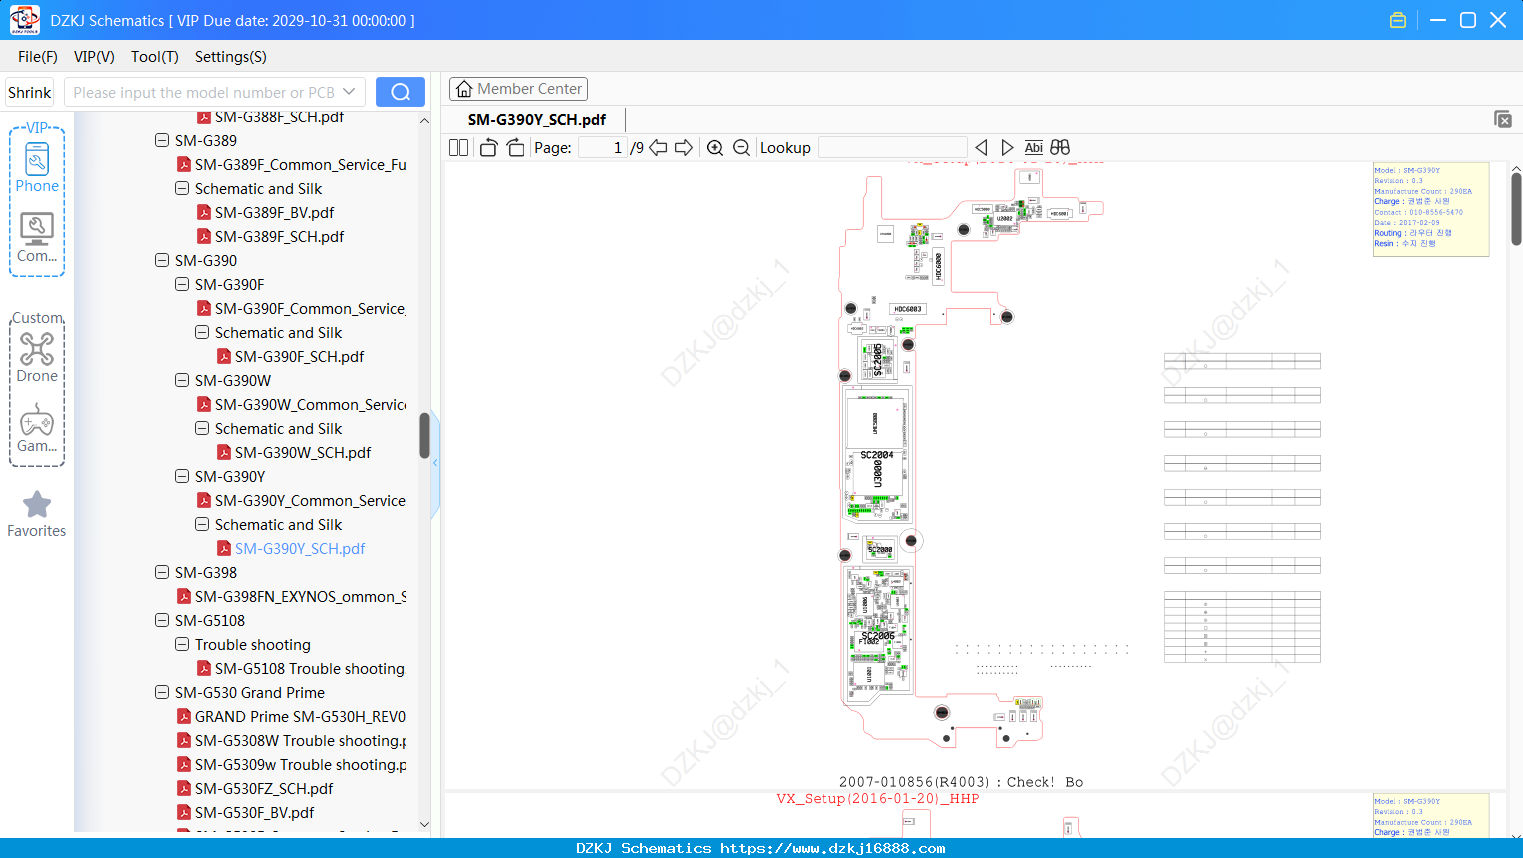The width and height of the screenshot is (1523, 858).
Task: Toggle the Abi whole-word match icon
Action: point(1033,147)
